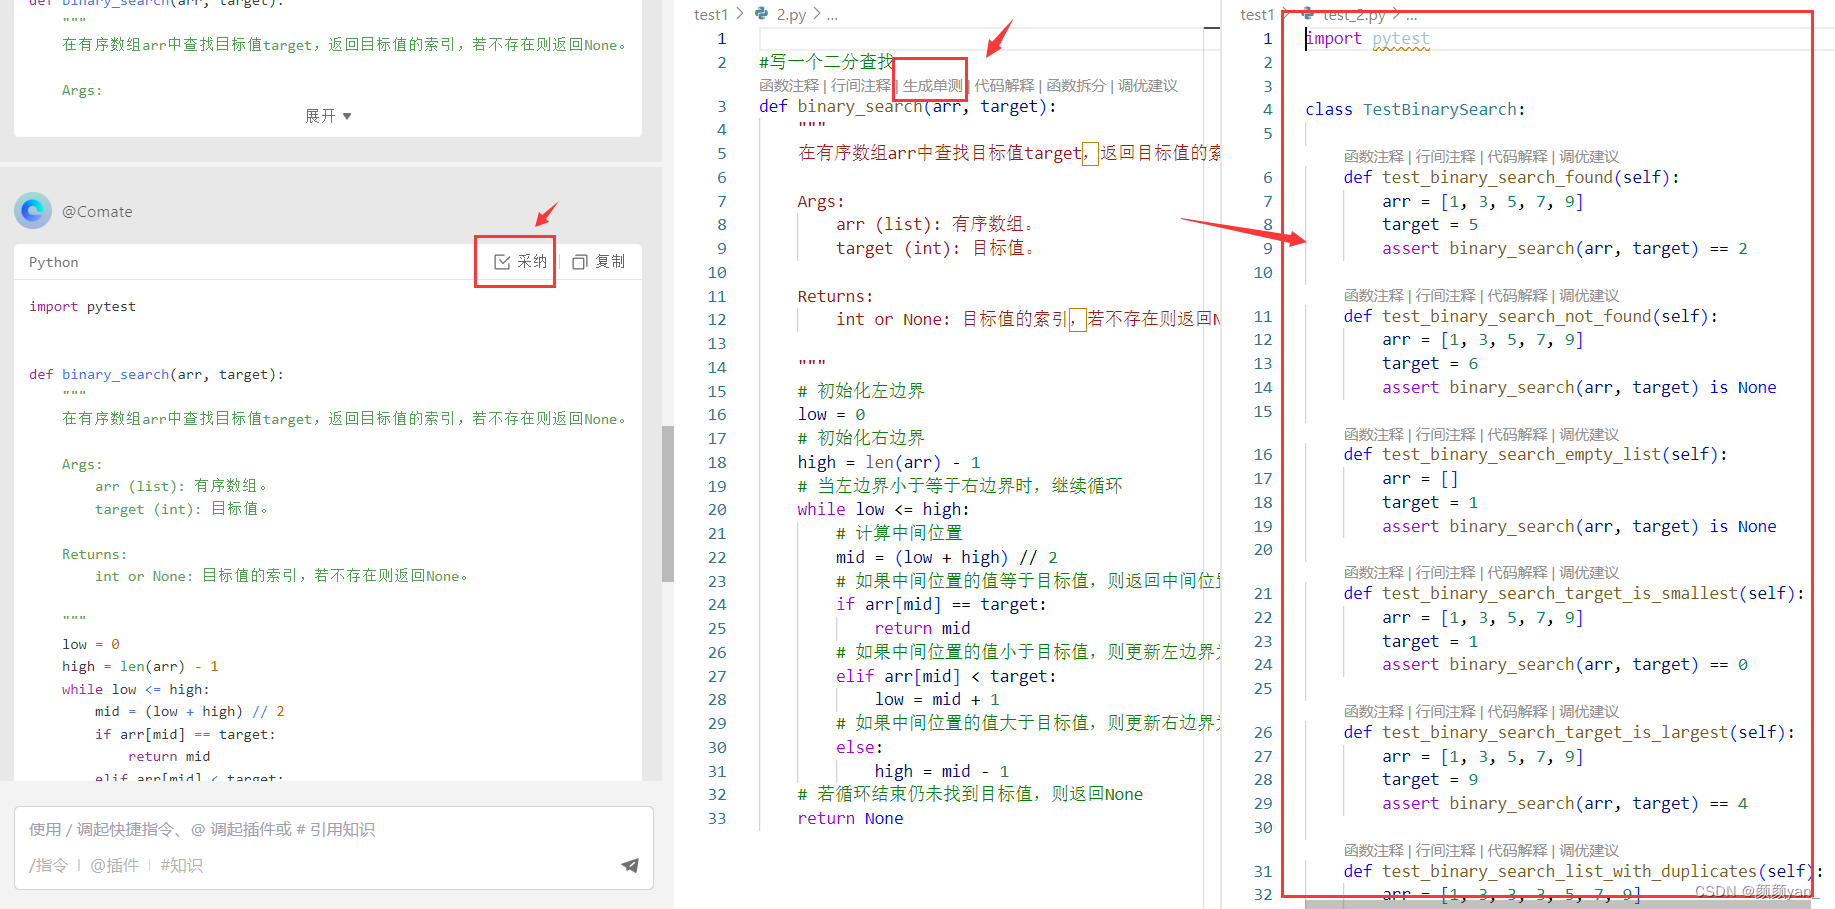1835x909 pixels.
Task: Click 行间注释 code lens above def binary_search
Action: [x=860, y=86]
